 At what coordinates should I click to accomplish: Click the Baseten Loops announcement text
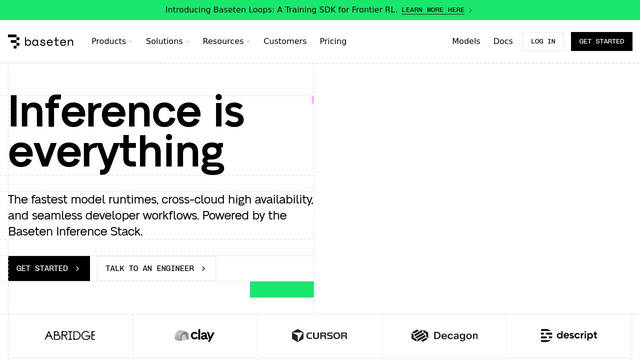pyautogui.click(x=281, y=10)
